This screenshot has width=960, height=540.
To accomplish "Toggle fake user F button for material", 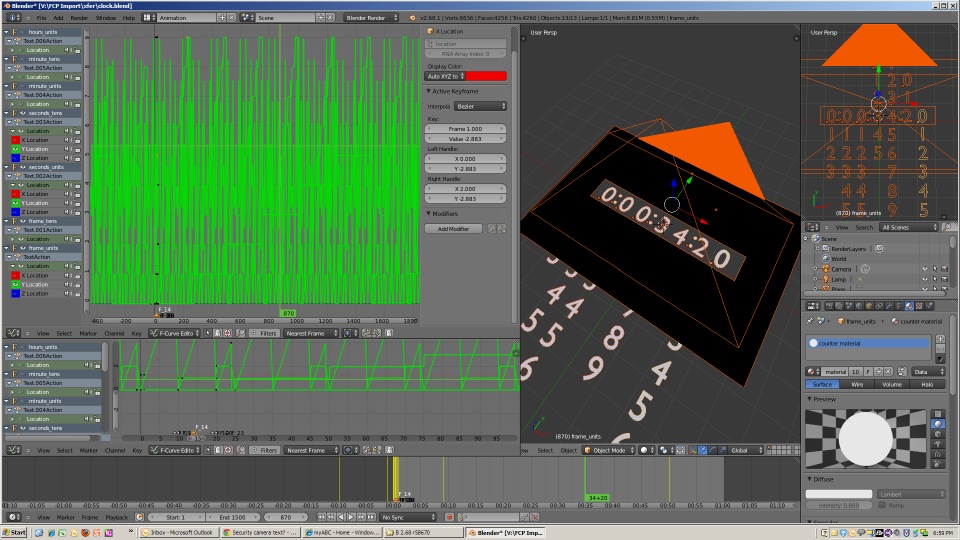I will click(x=870, y=372).
